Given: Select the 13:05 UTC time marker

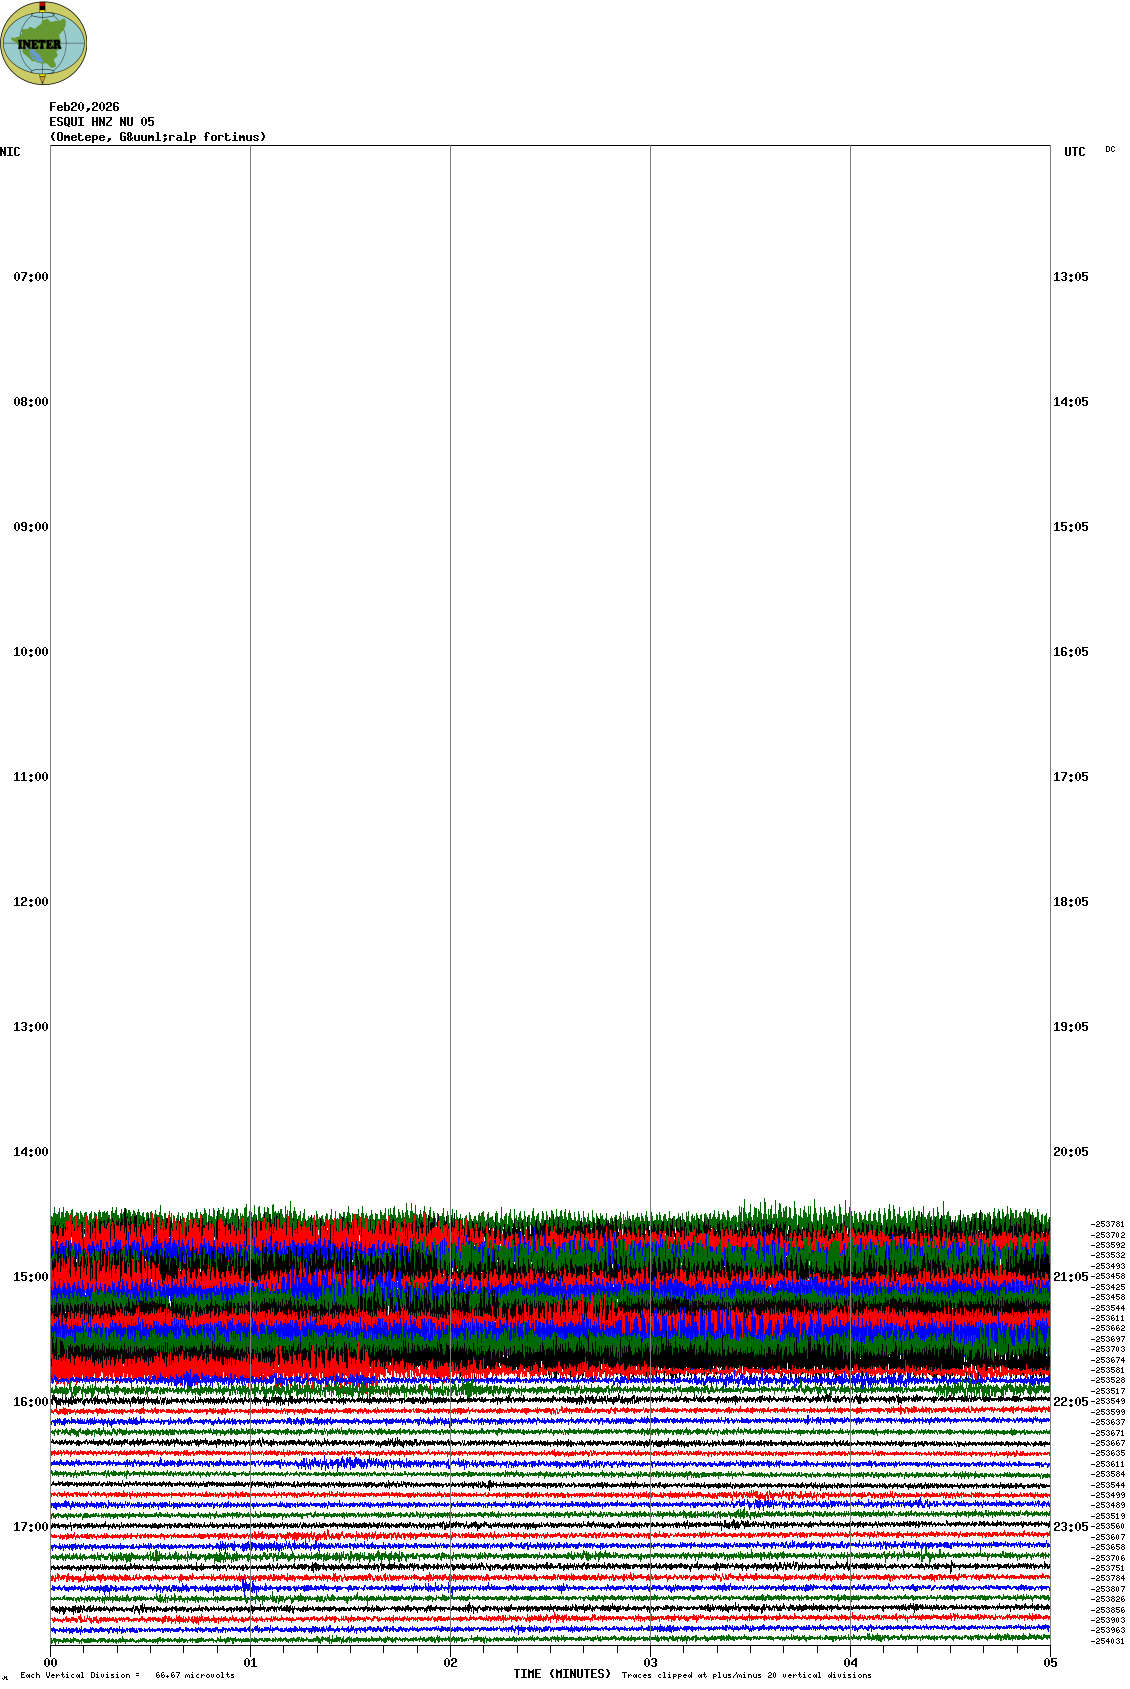Looking at the screenshot, I should pyautogui.click(x=1070, y=277).
